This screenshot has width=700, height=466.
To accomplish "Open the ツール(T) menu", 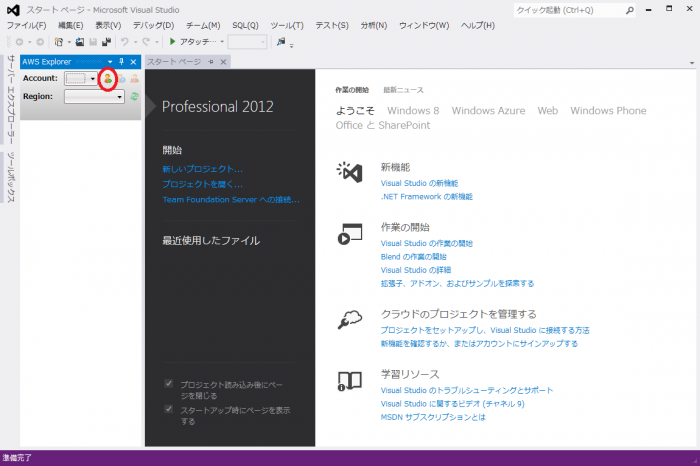I will (x=287, y=25).
